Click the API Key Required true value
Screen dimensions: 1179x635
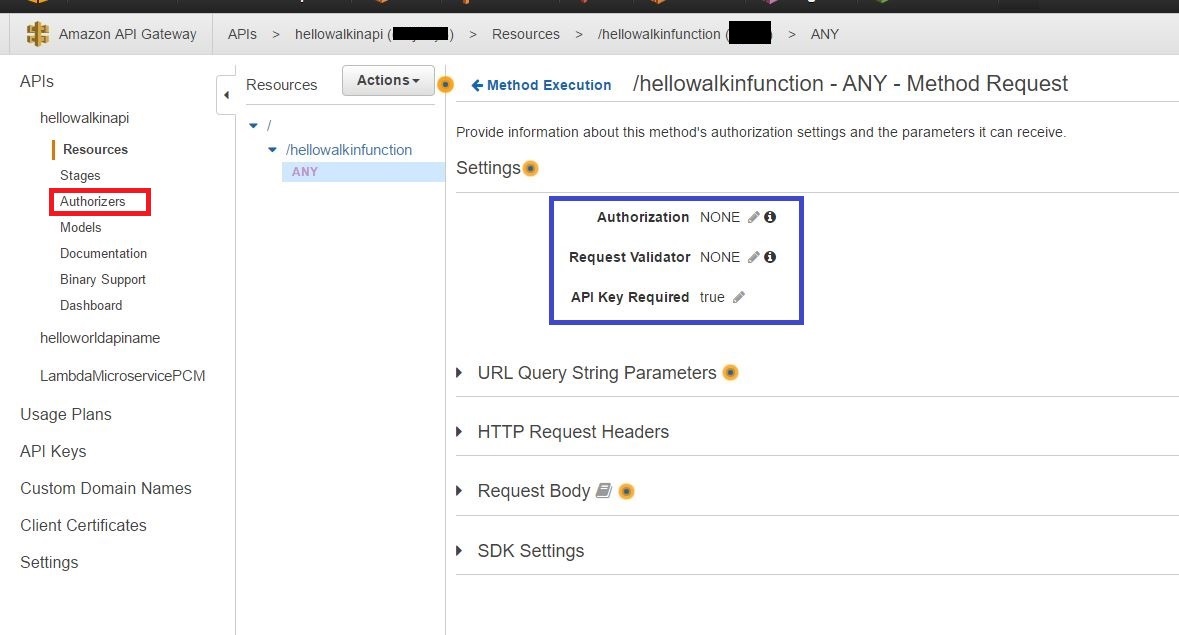712,298
